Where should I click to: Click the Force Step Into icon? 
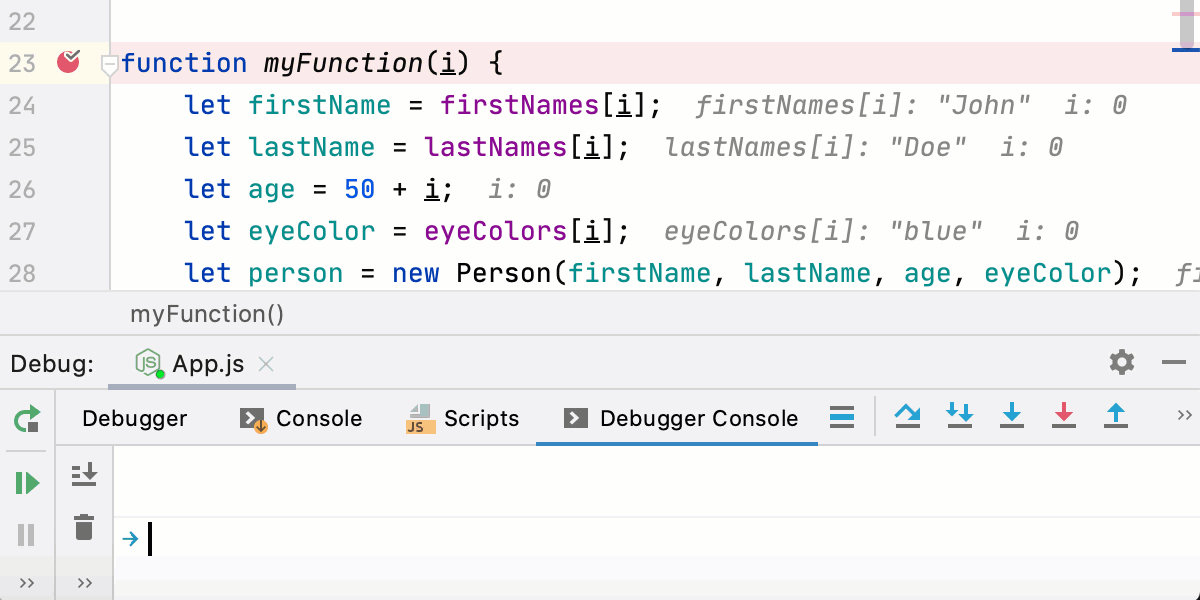point(1064,416)
